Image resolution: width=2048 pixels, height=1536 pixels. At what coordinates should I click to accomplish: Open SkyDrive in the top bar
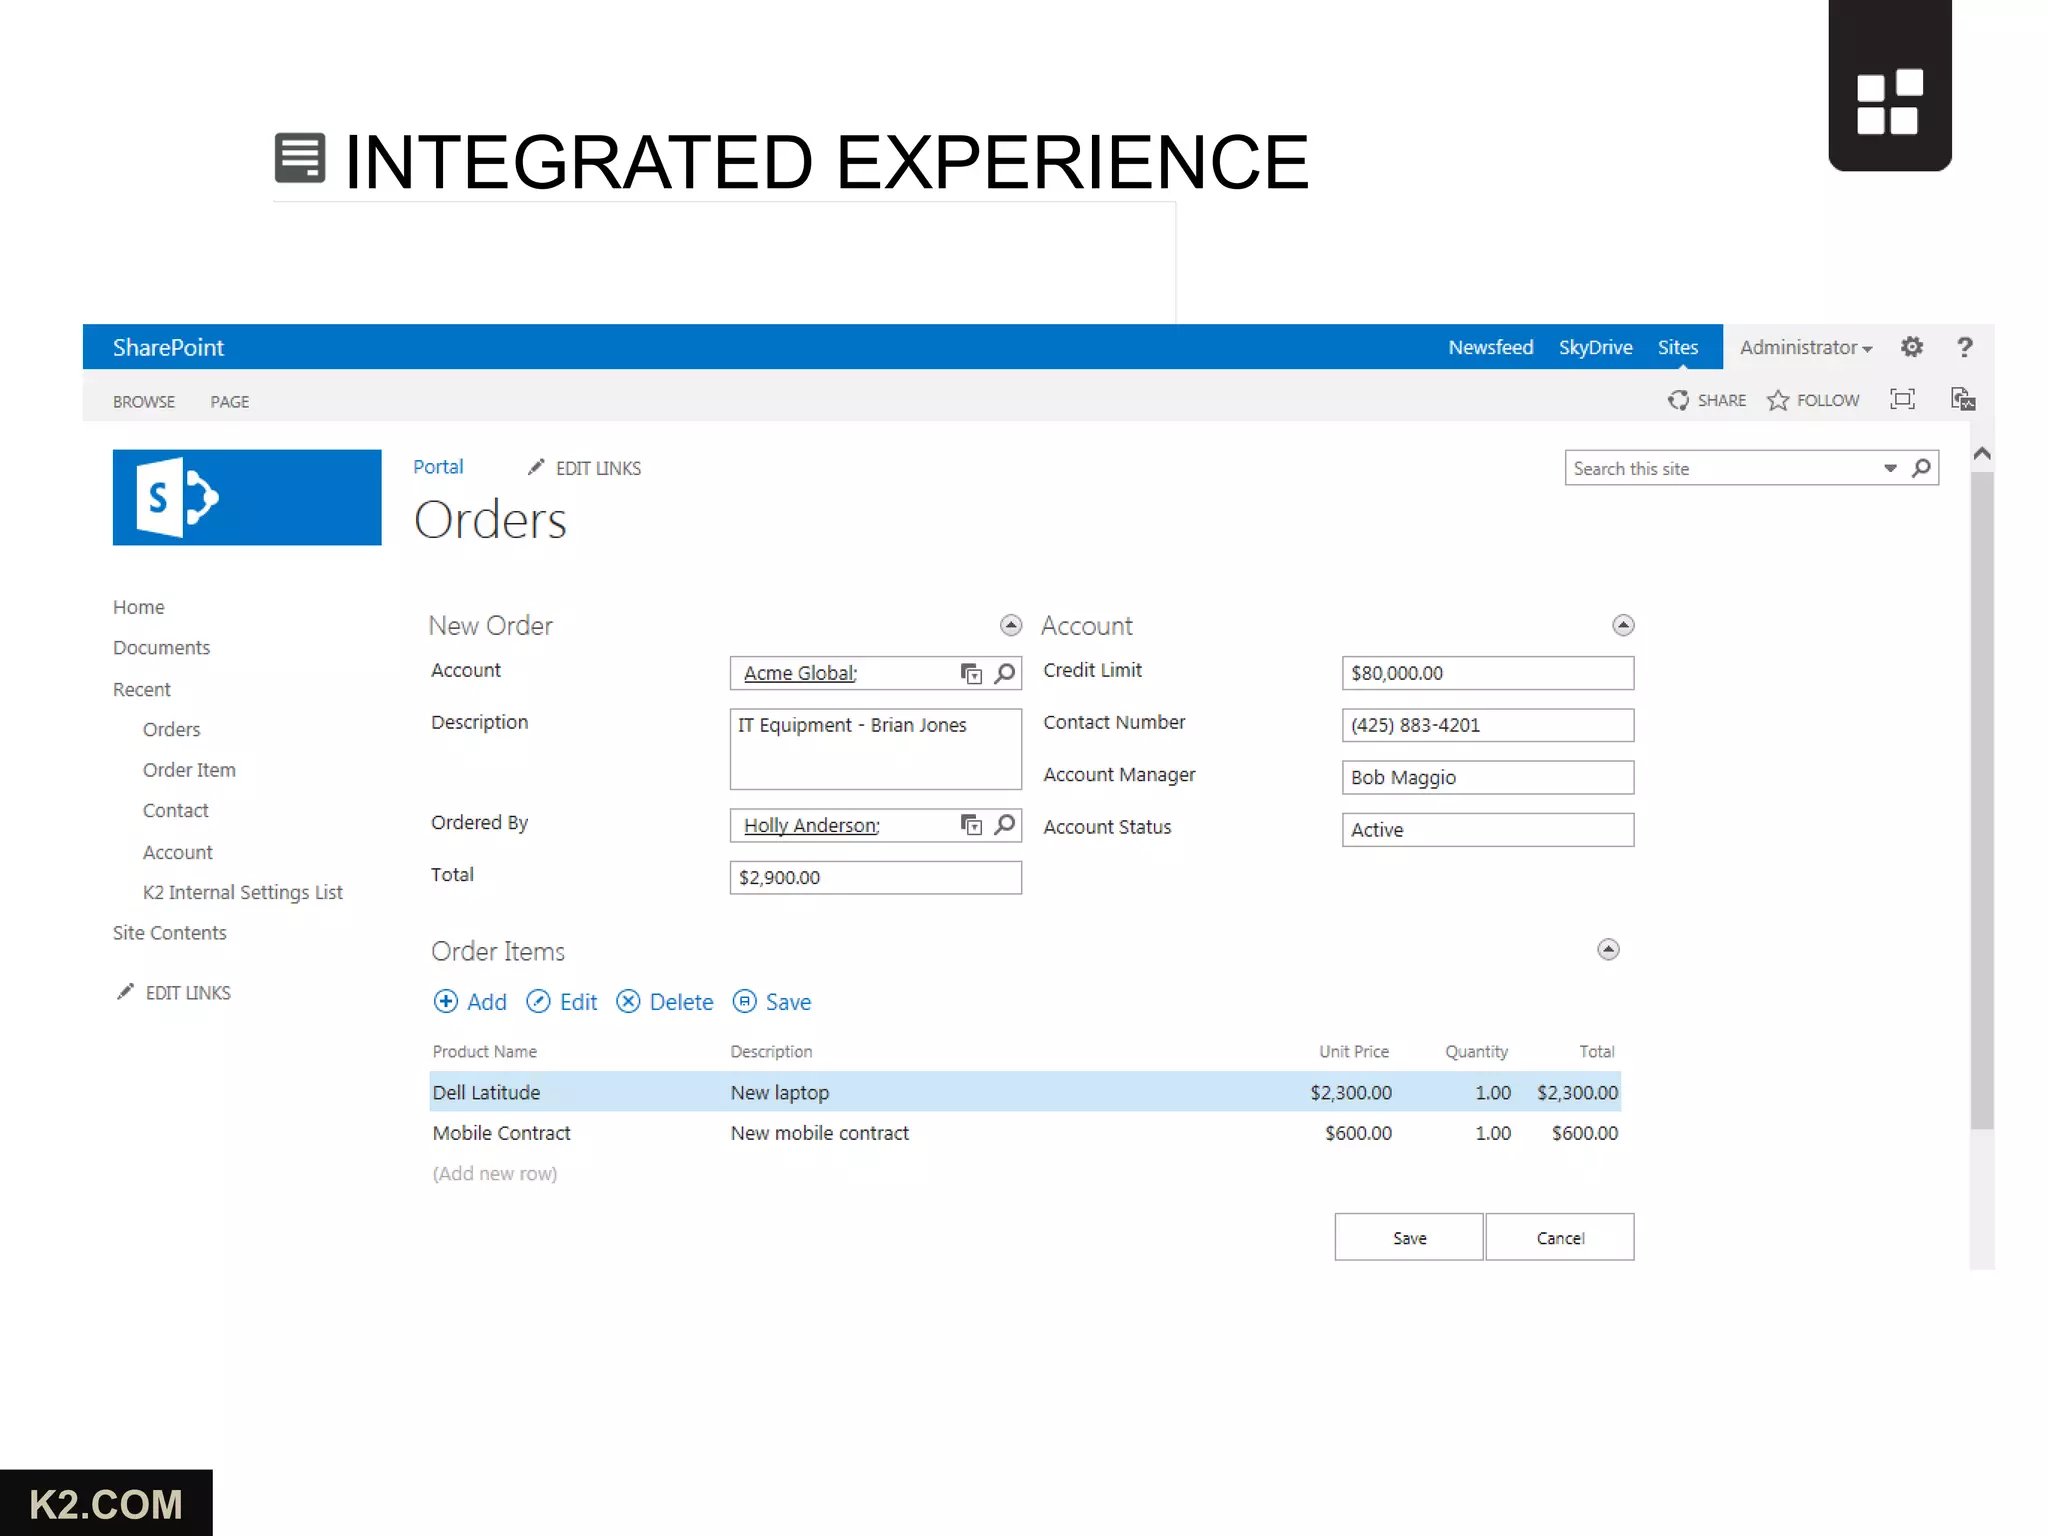click(1596, 347)
